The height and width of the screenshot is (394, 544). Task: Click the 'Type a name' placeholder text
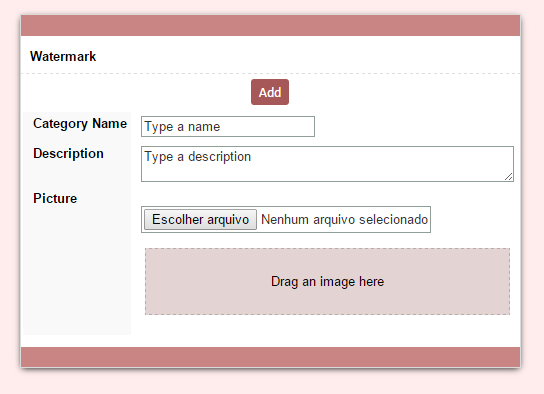pyautogui.click(x=182, y=127)
